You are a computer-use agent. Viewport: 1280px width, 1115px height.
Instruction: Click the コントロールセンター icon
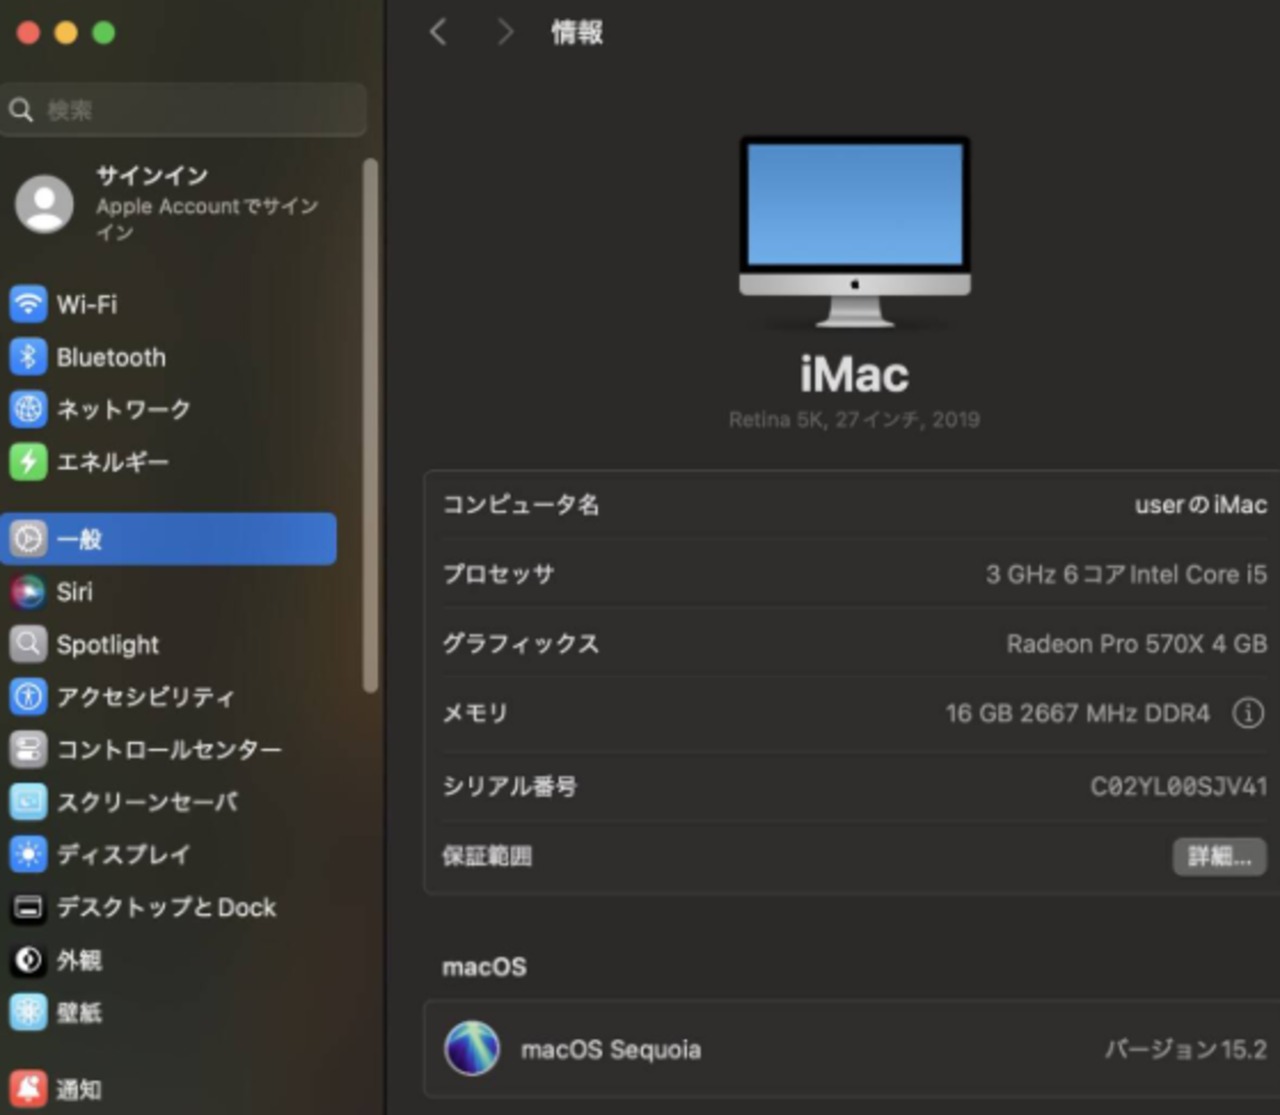[28, 749]
